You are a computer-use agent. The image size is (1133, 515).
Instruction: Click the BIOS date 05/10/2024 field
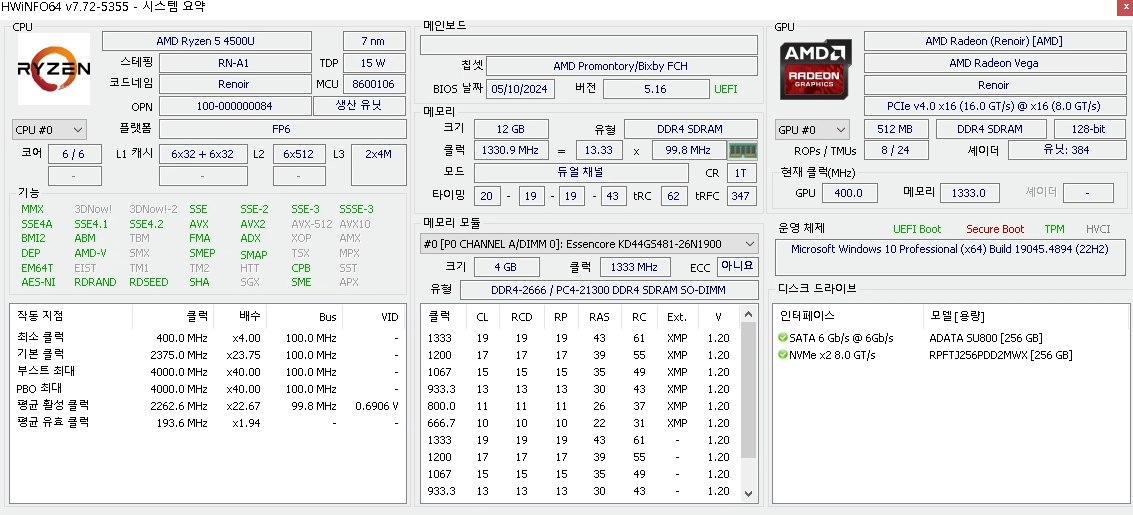(521, 89)
